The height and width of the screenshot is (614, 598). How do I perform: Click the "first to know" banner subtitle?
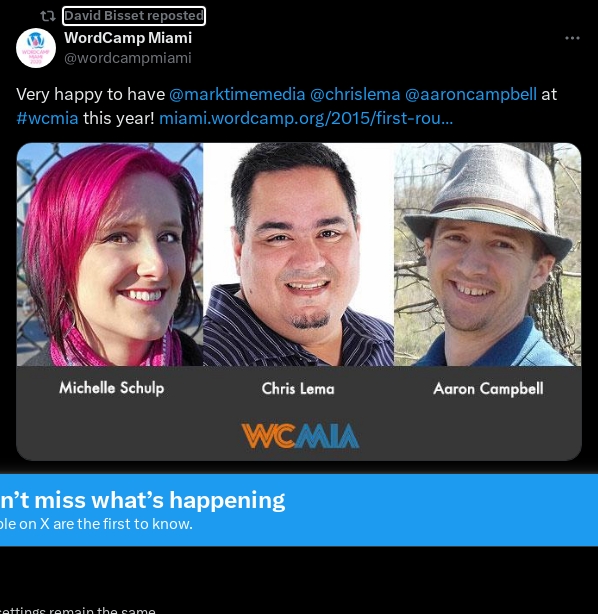tap(96, 524)
